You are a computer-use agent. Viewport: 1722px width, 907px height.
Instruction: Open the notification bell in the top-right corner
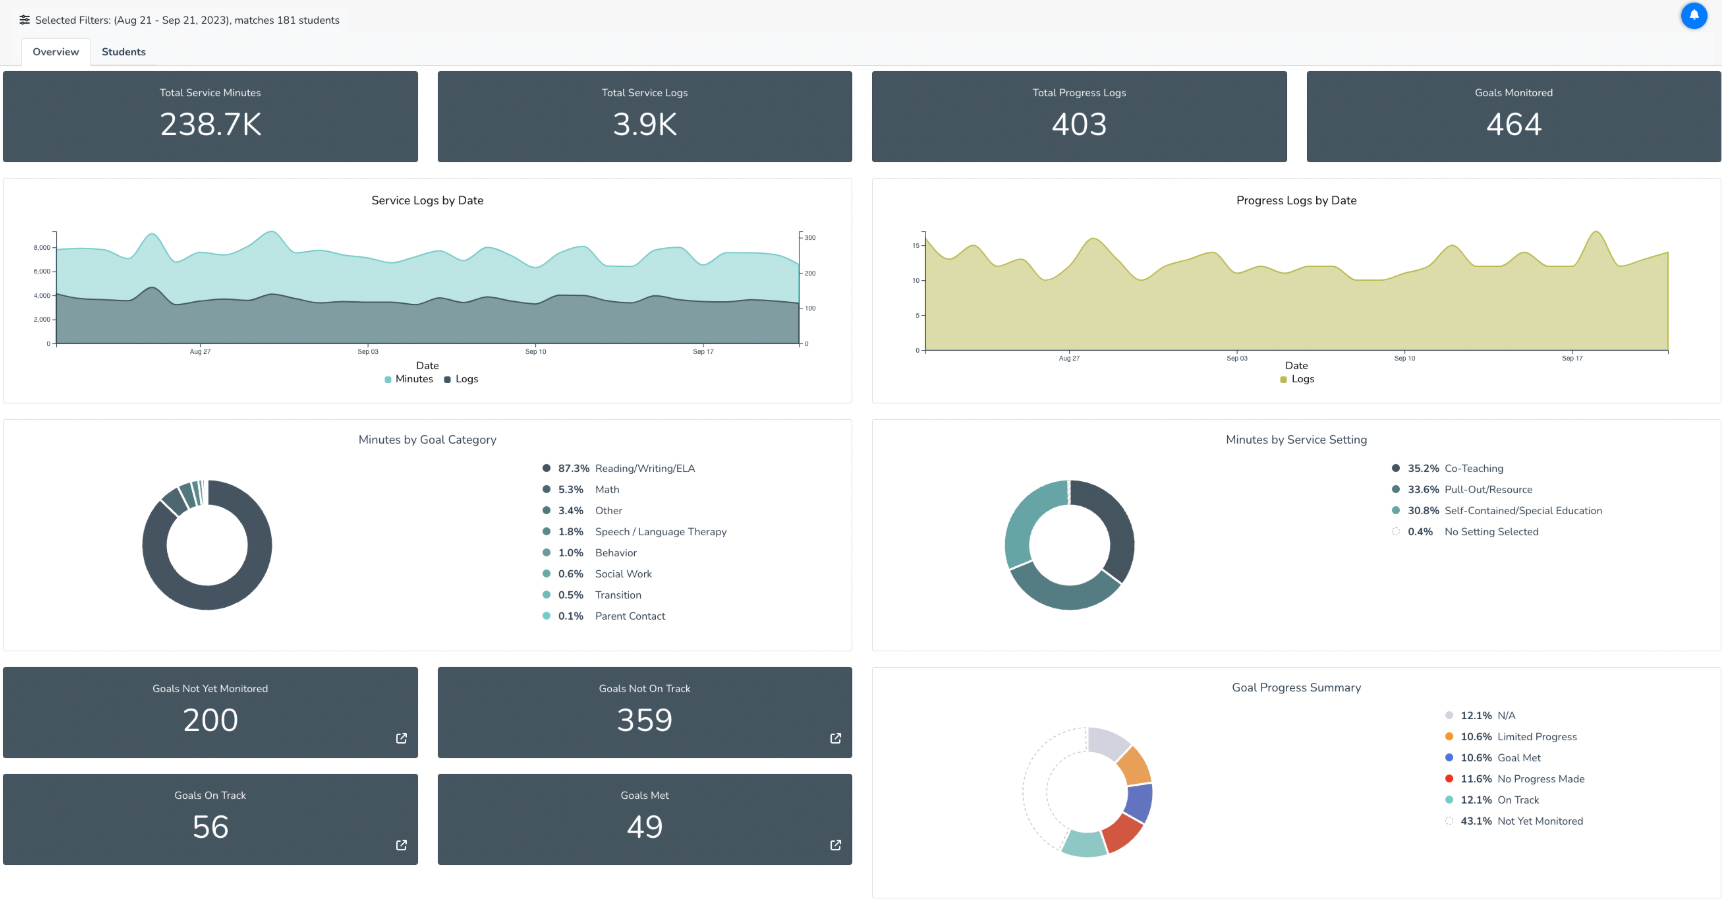[1693, 16]
